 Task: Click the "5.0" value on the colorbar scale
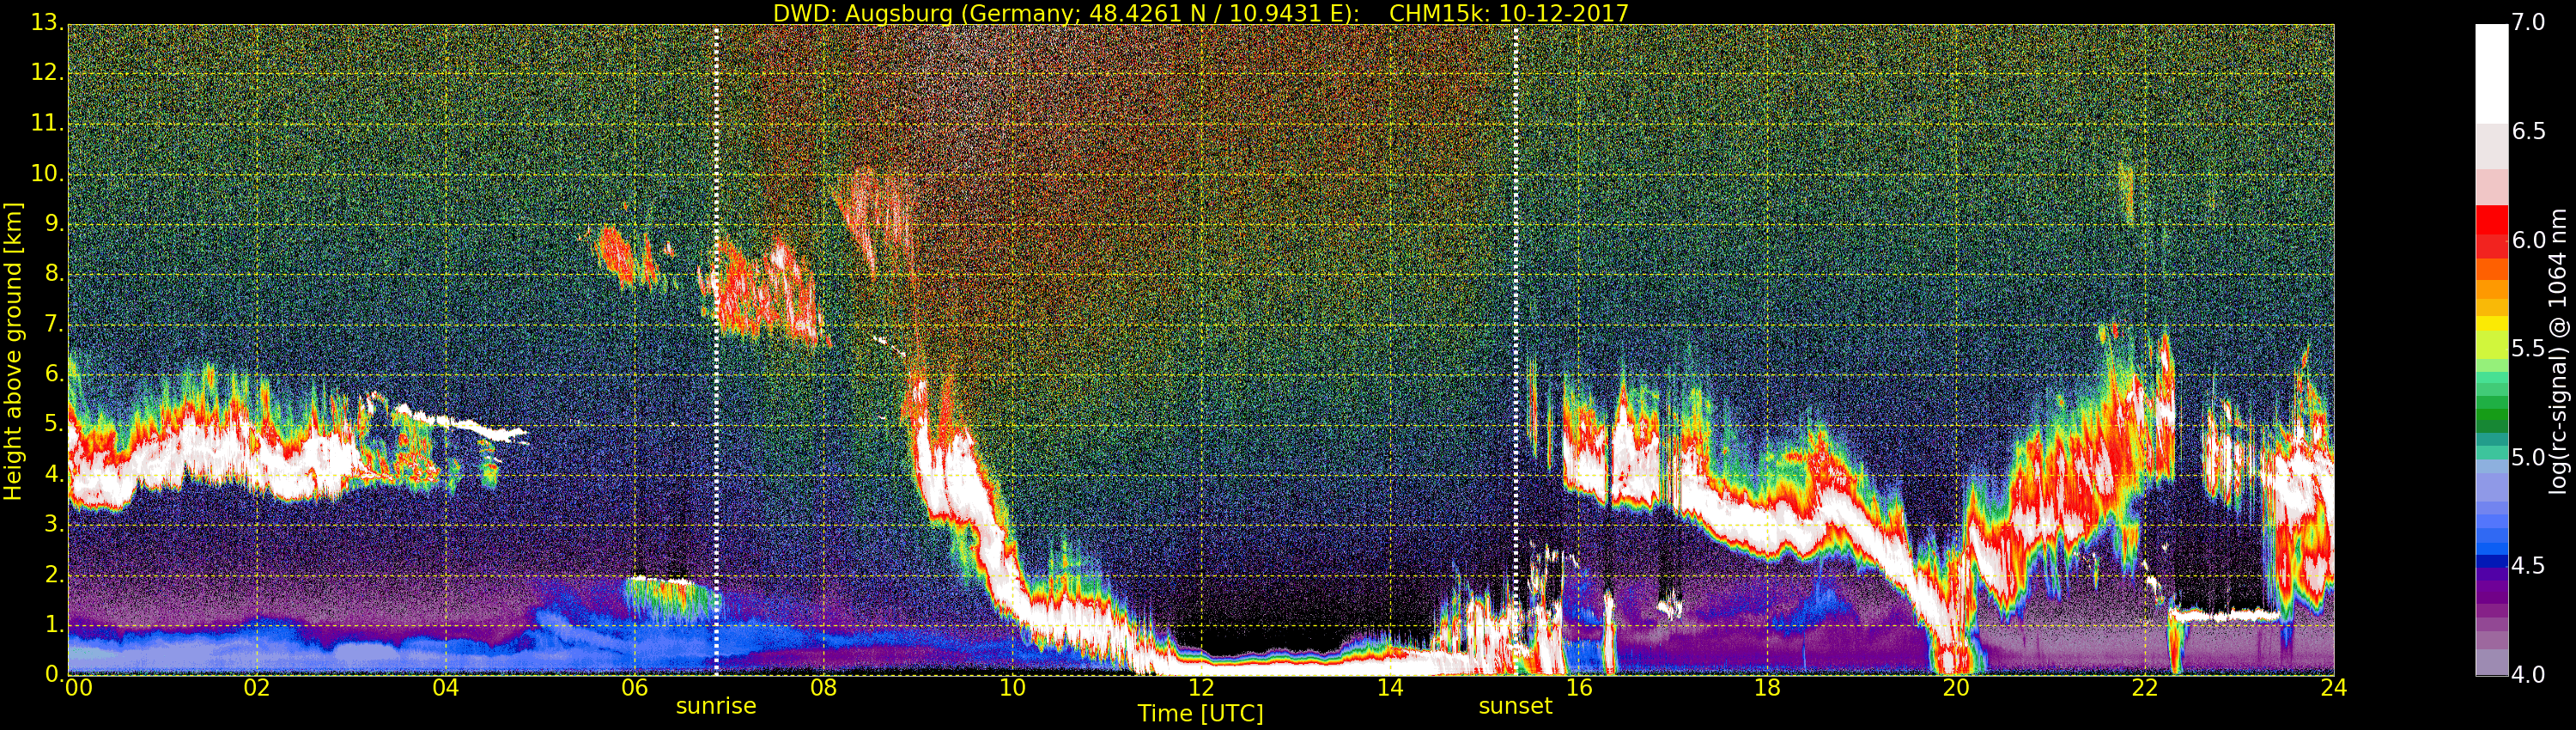(2529, 457)
